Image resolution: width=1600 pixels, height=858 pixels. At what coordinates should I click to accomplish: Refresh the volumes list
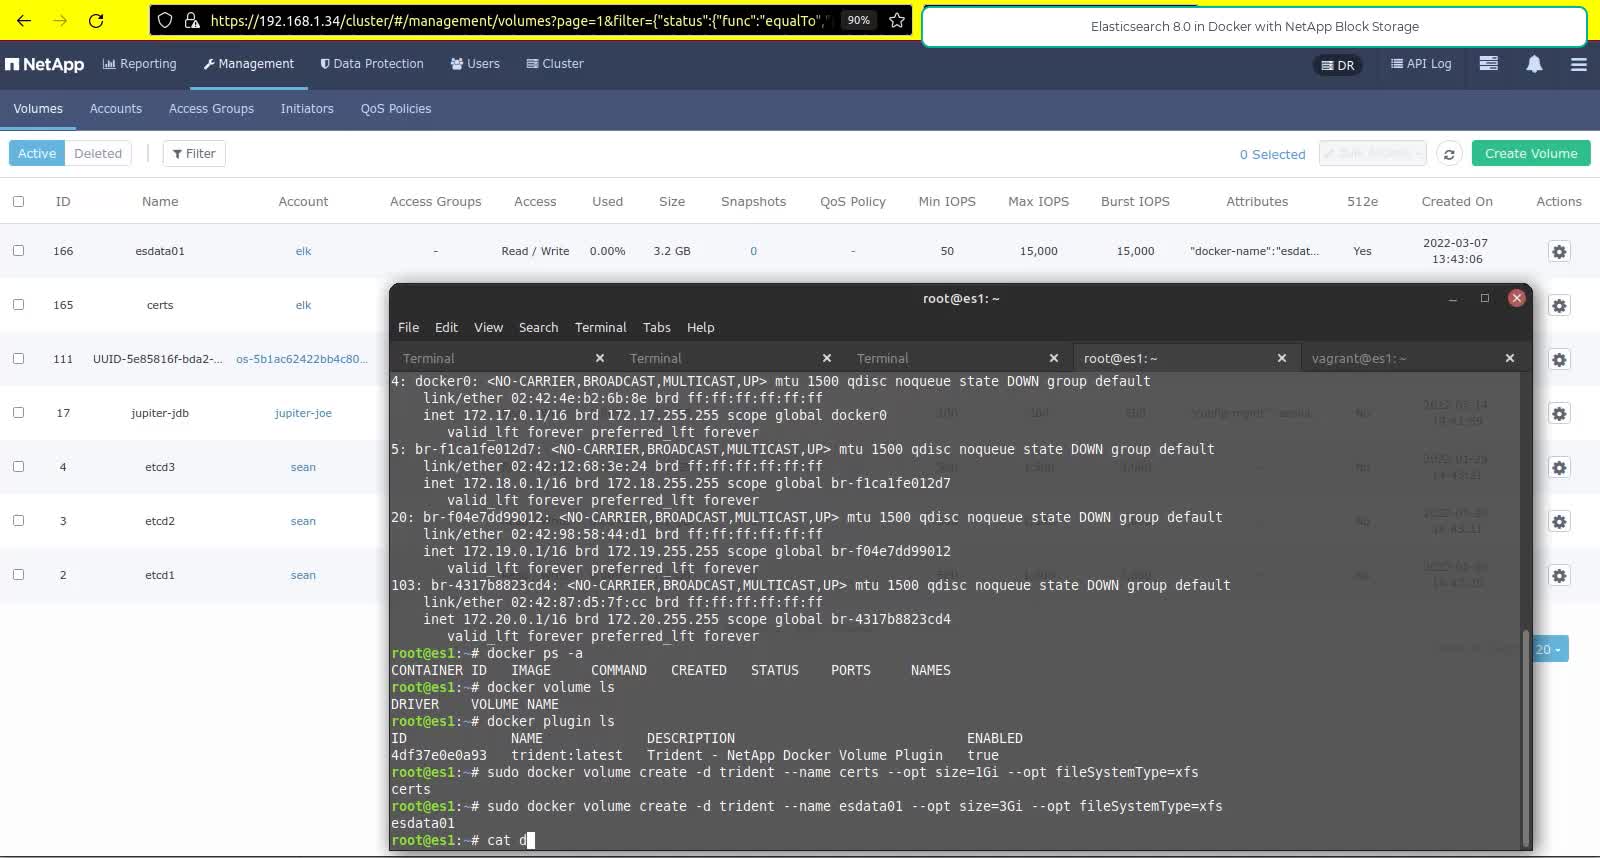pos(1449,154)
